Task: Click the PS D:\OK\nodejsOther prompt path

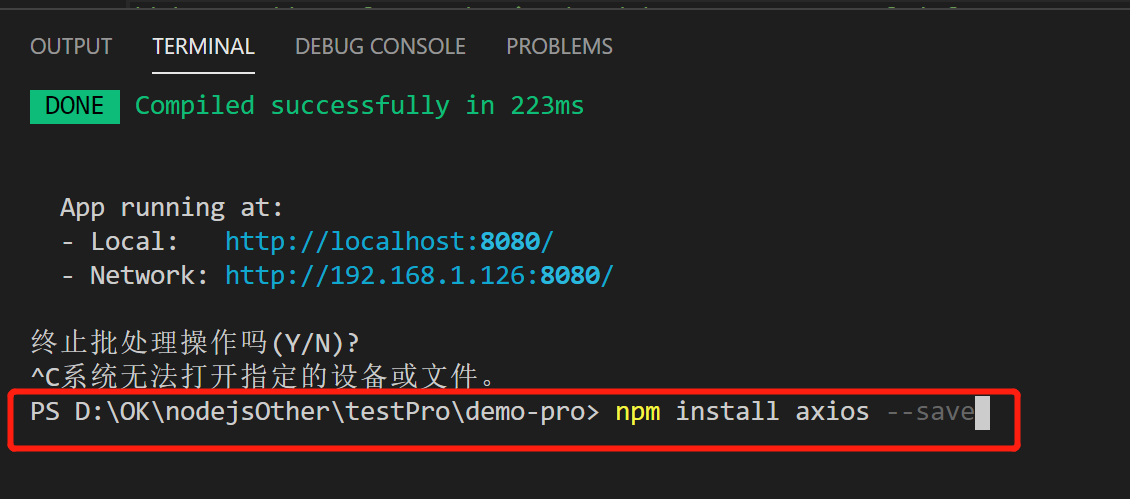Action: click(x=315, y=412)
